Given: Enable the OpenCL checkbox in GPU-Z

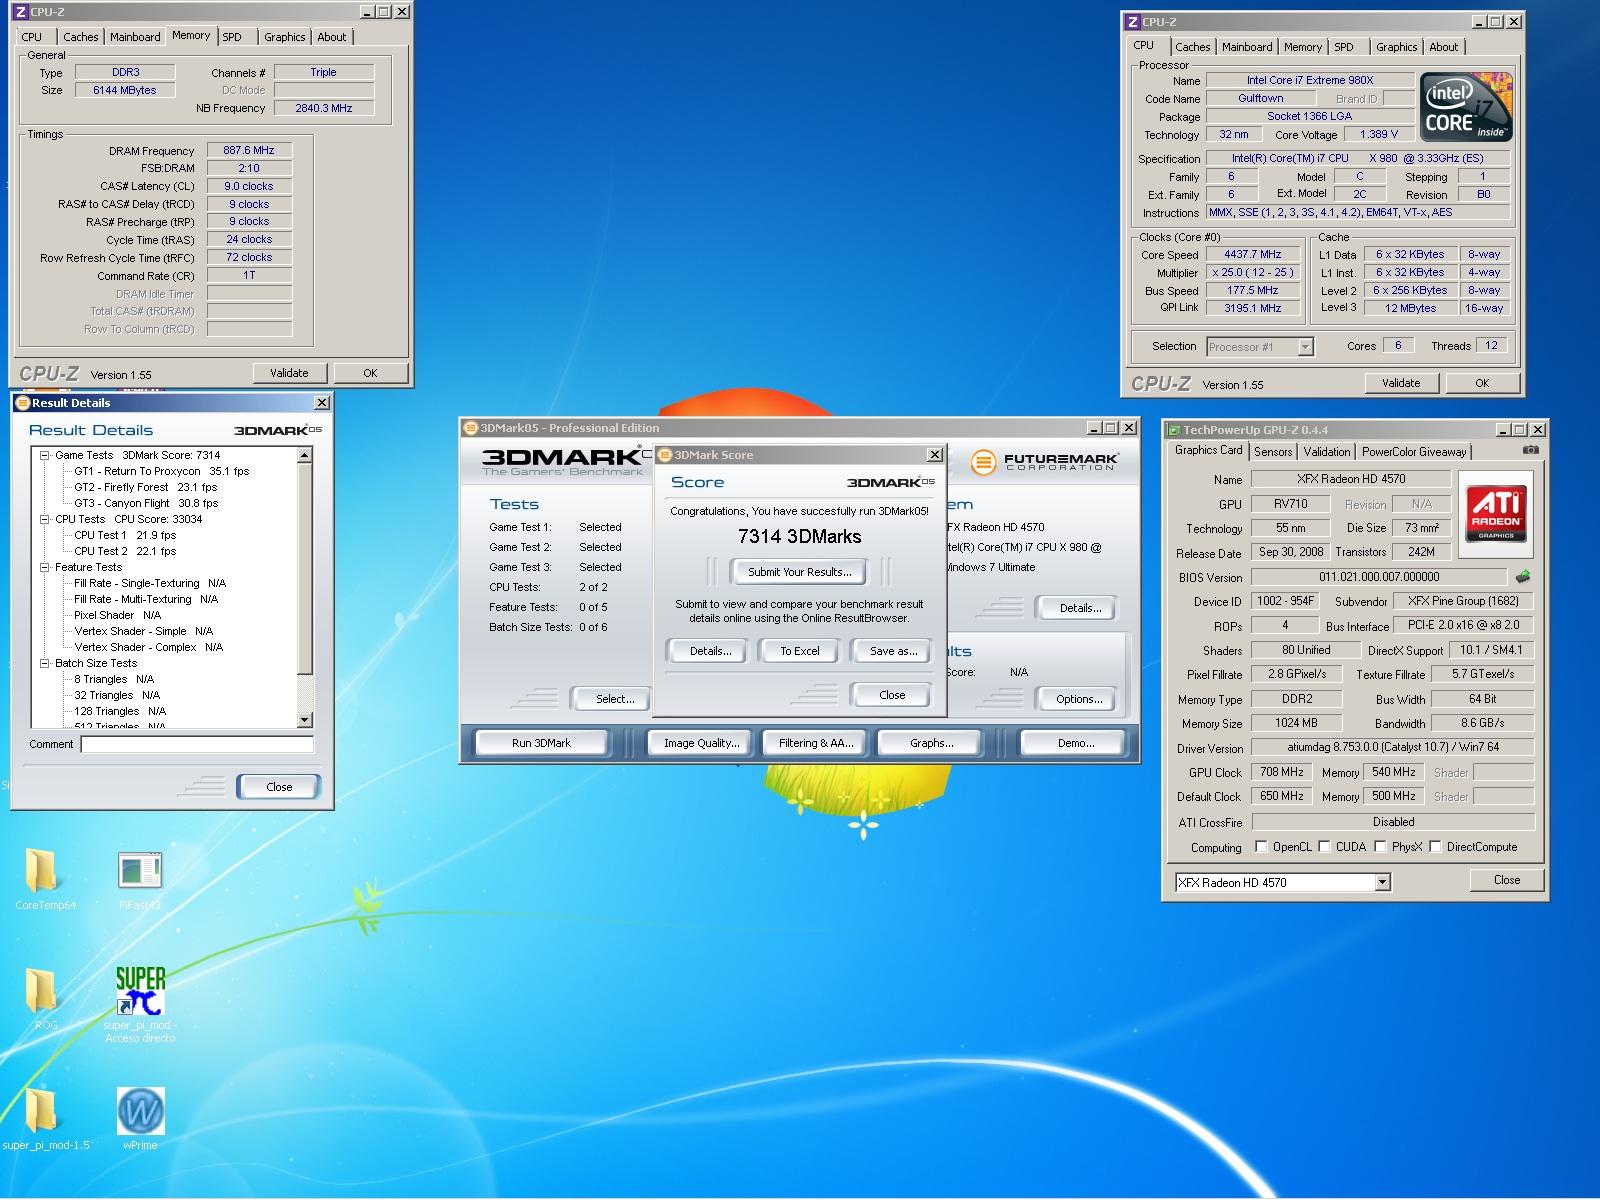Looking at the screenshot, I should tap(1262, 847).
